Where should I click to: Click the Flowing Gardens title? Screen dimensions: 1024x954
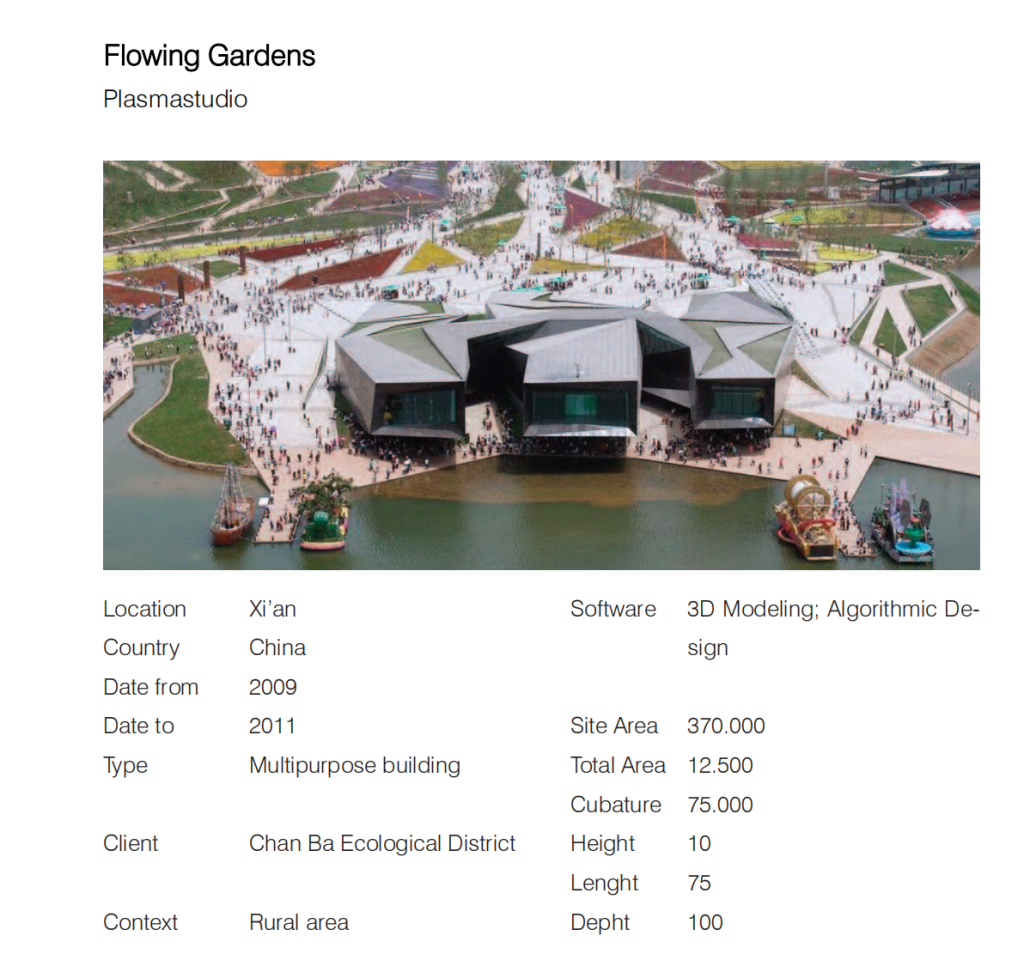[209, 56]
